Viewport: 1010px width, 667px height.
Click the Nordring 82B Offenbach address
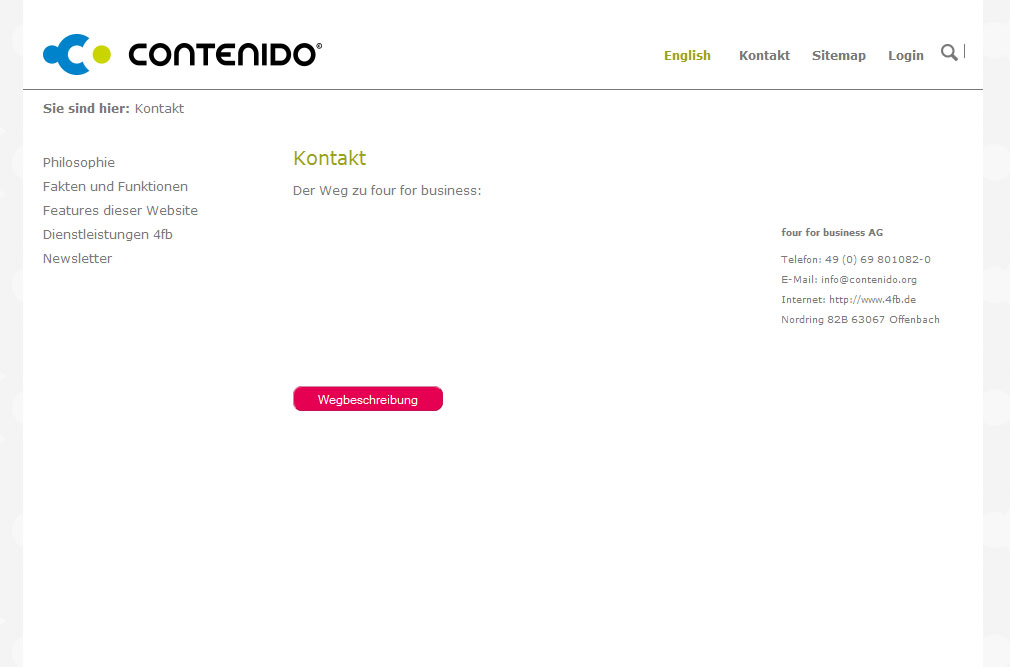tap(860, 320)
